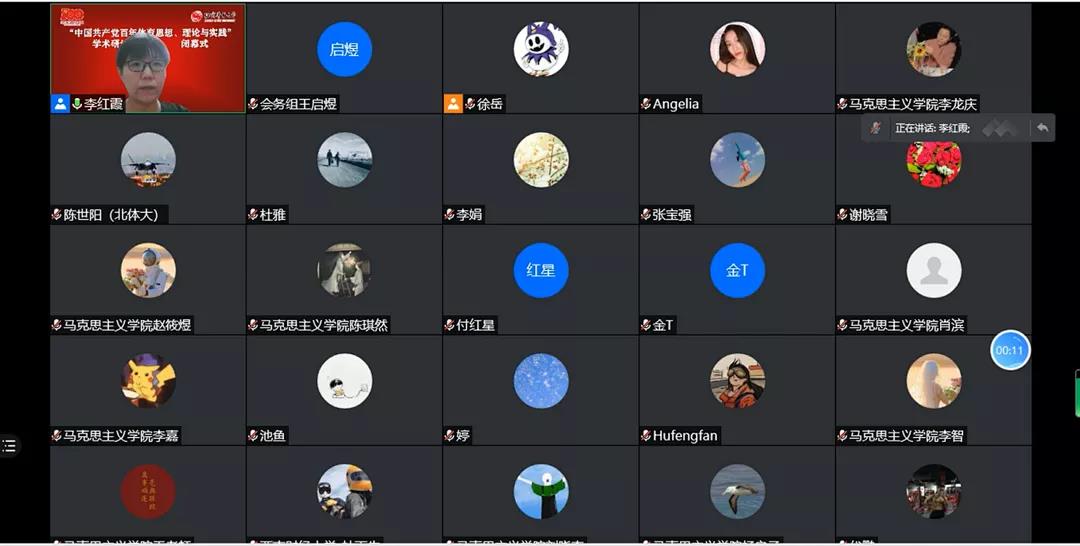The image size is (1080, 546).
Task: Select the red roses avatar of 谢晓雪
Action: [934, 164]
